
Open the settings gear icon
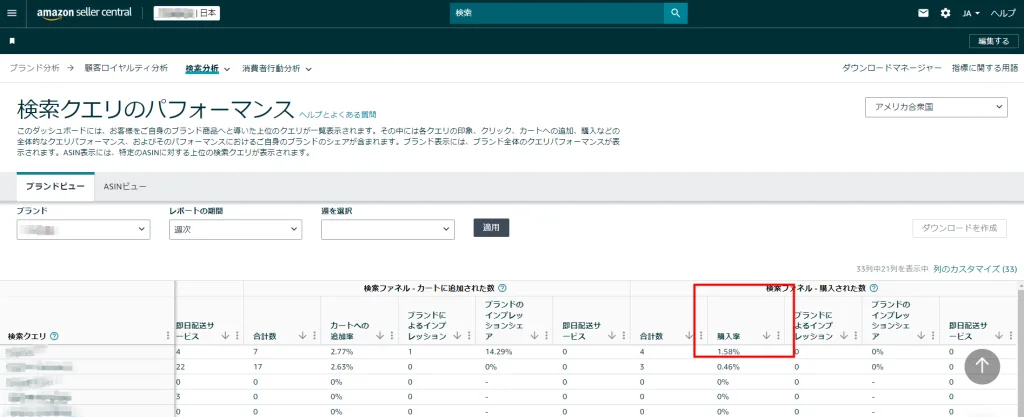(x=945, y=13)
